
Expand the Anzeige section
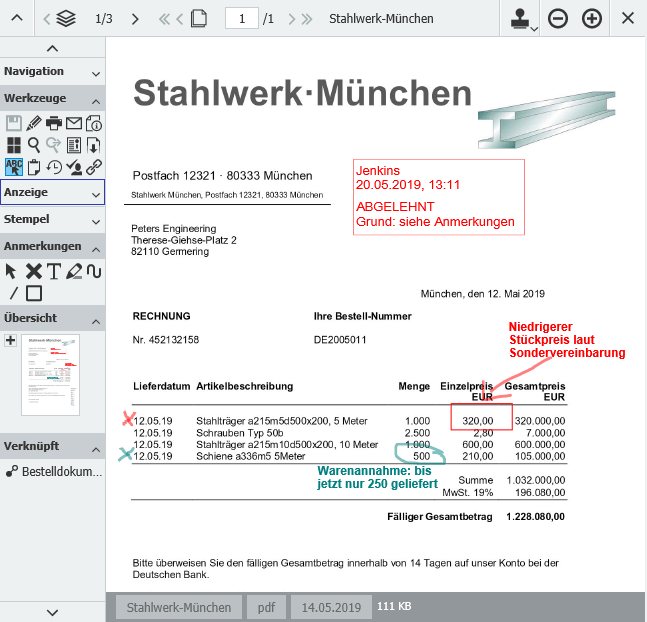coord(52,192)
